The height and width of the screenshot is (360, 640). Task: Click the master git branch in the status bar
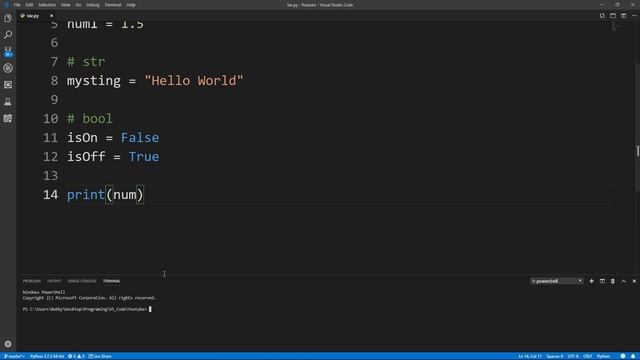coord(14,356)
